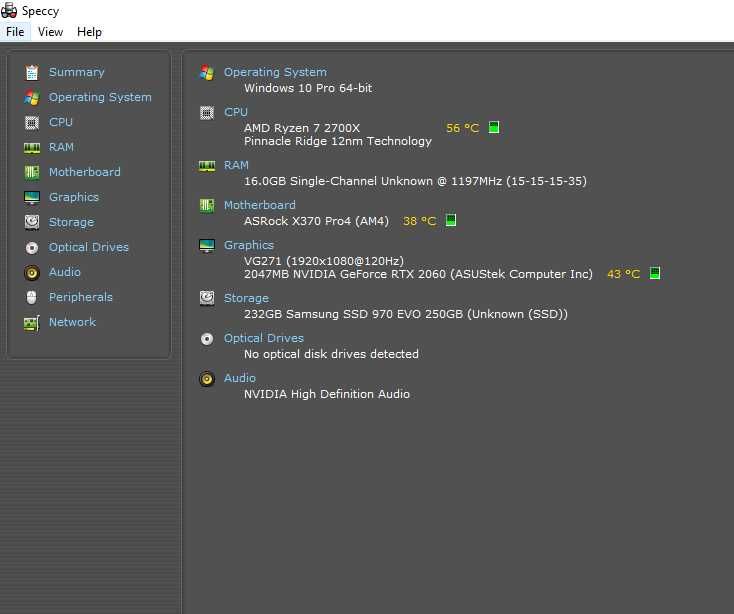Image resolution: width=734 pixels, height=614 pixels.
Task: Click the green GPU temperature indicator icon
Action: (x=655, y=273)
